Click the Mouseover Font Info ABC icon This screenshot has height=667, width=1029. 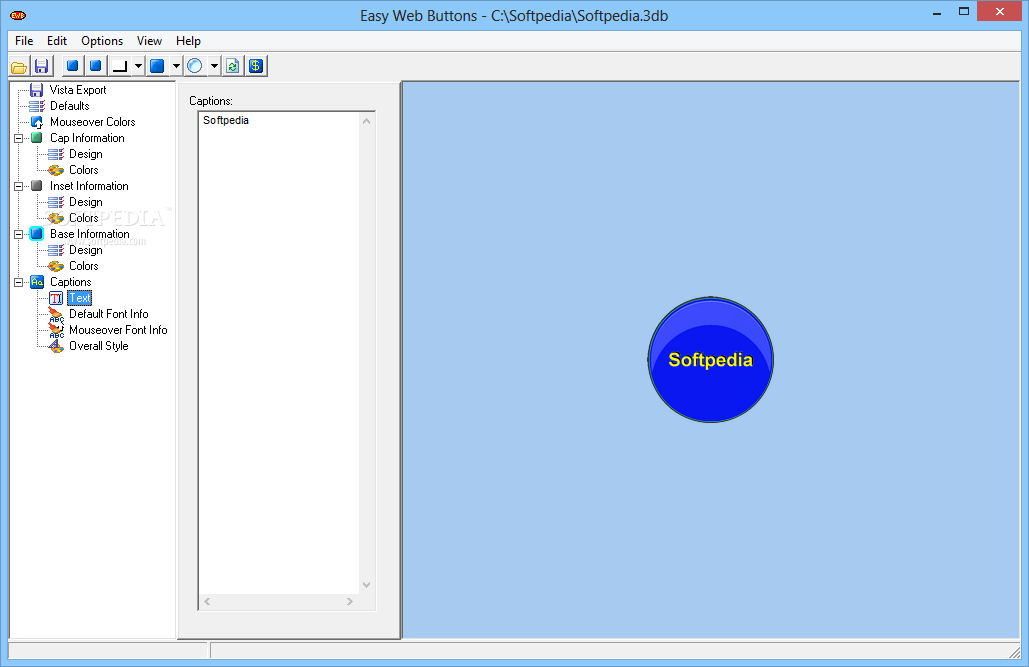[x=56, y=330]
